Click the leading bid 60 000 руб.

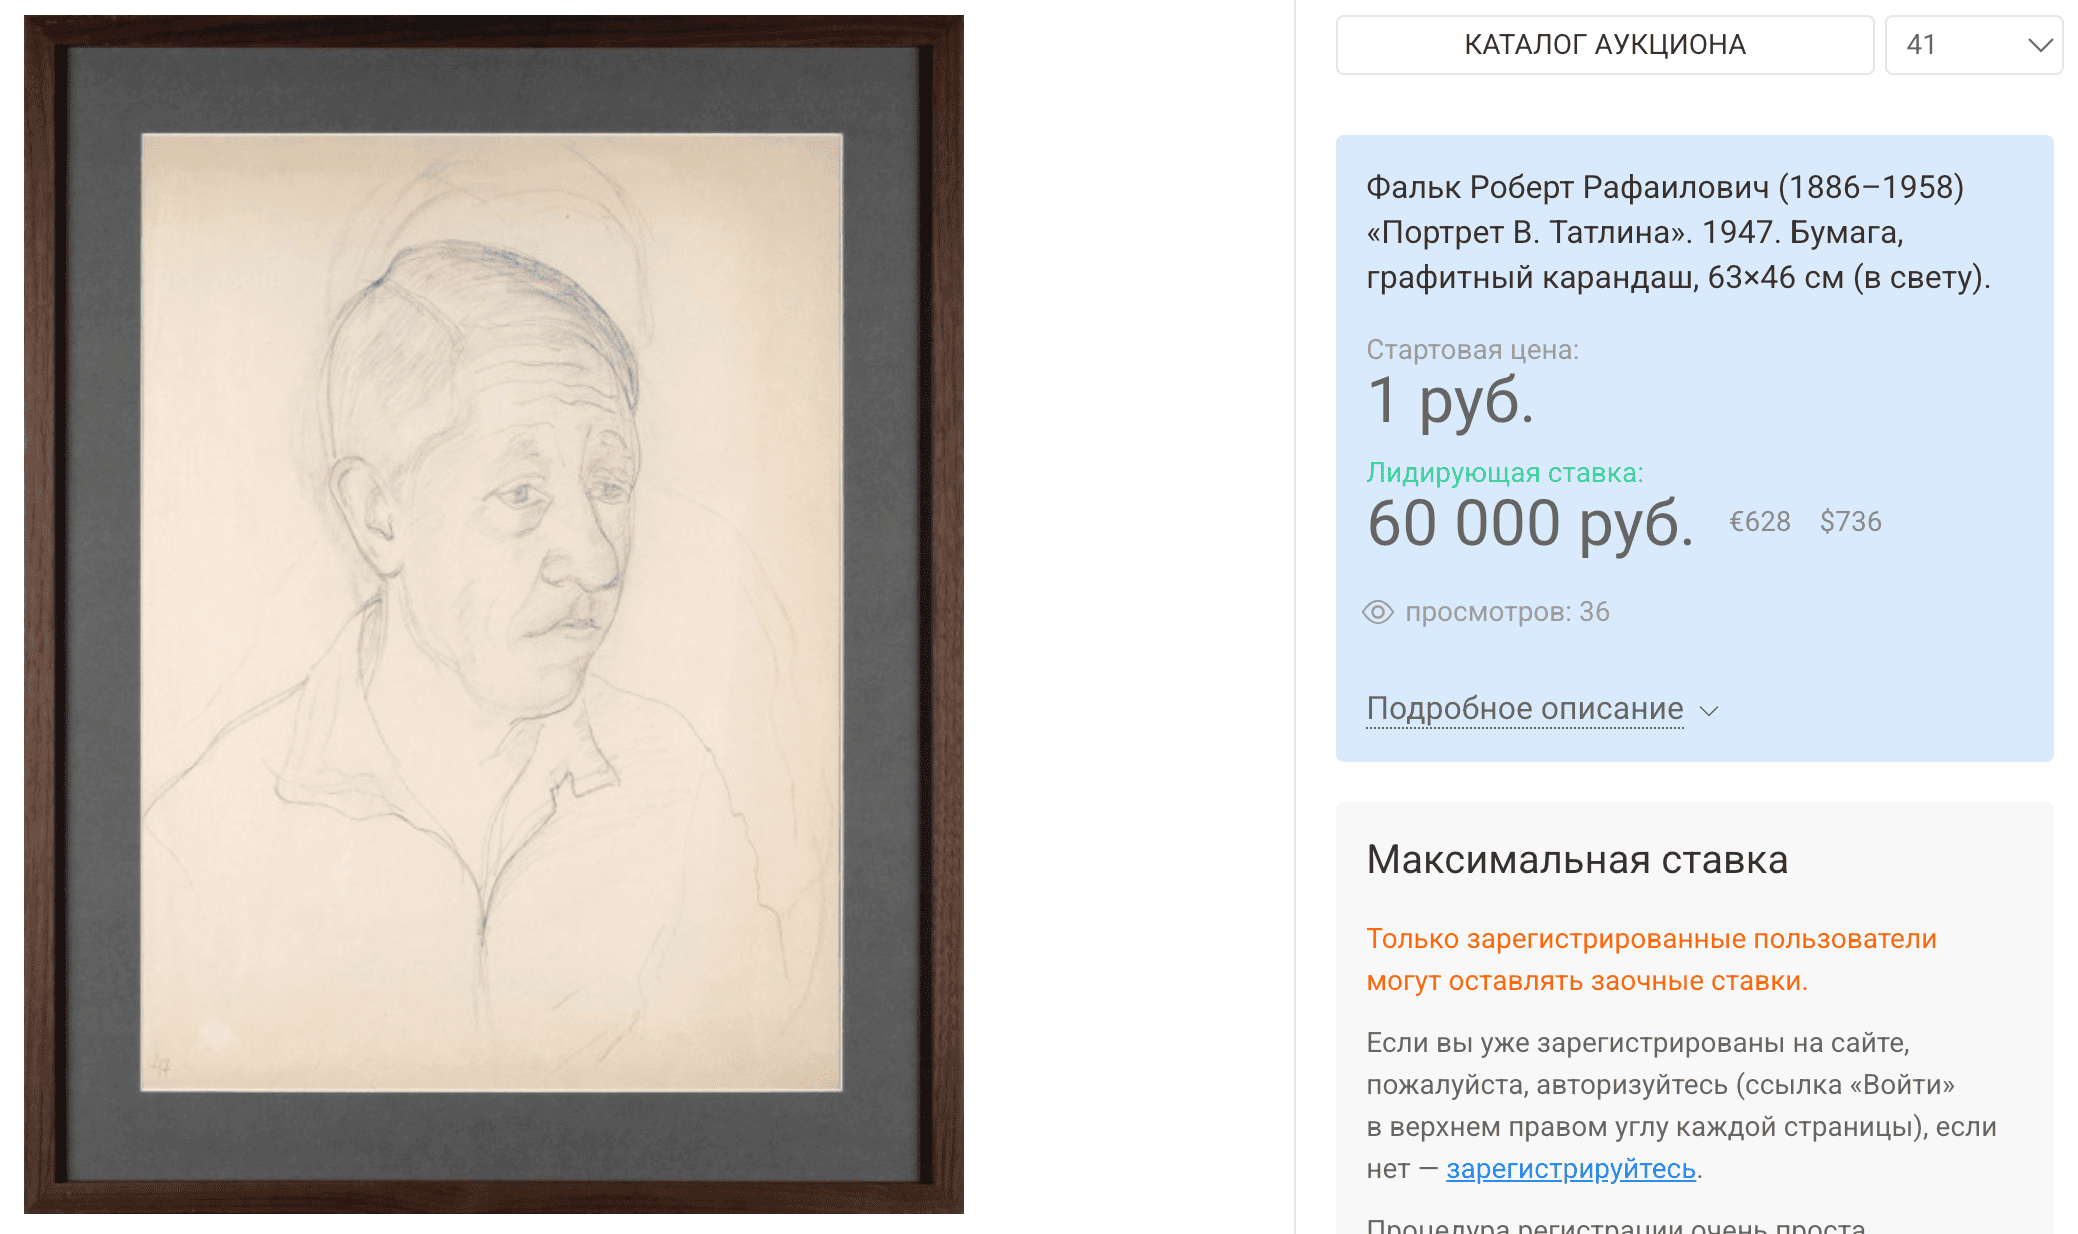[1530, 522]
